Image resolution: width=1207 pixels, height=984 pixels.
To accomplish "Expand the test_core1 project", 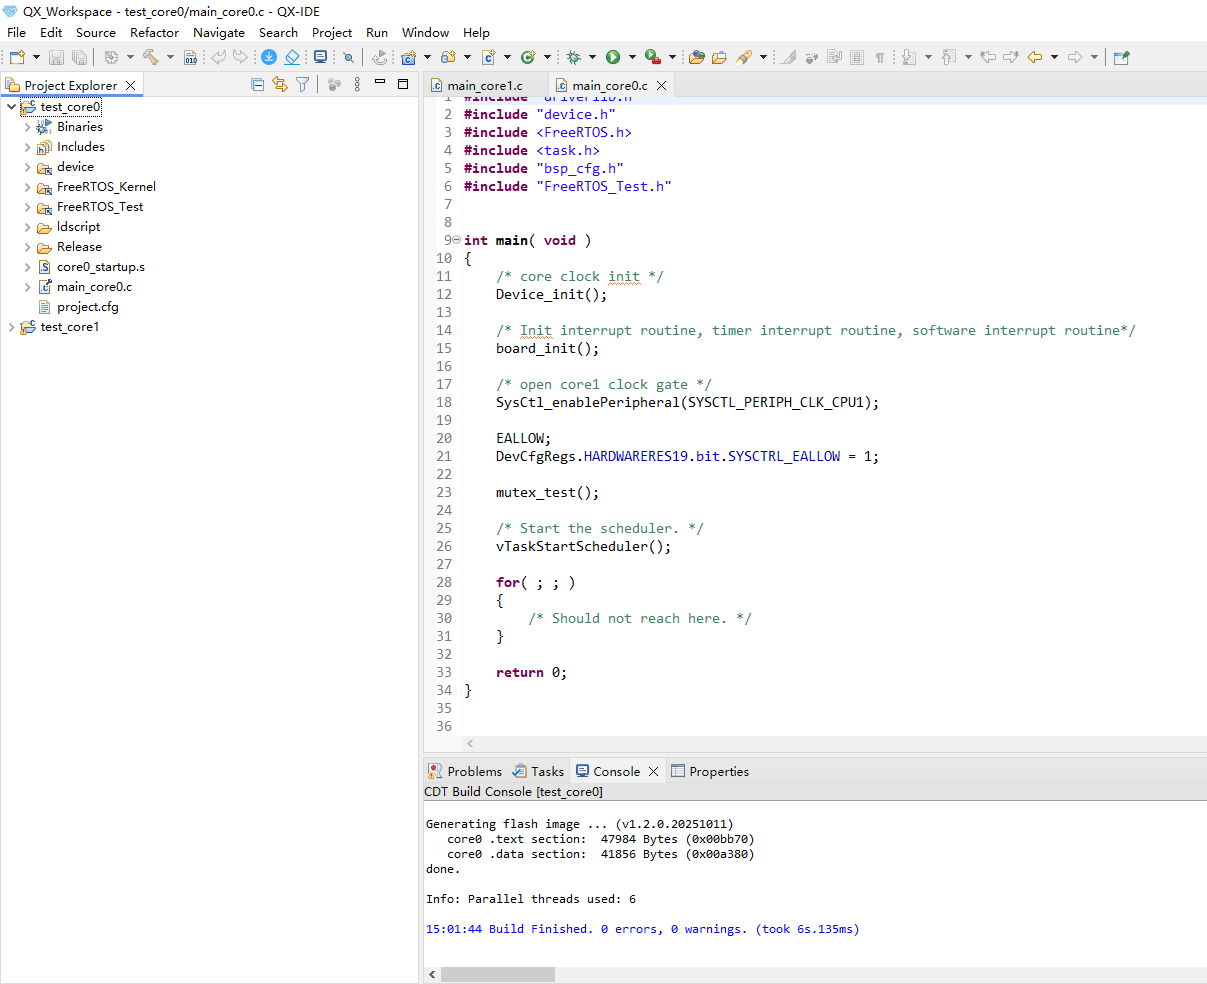I will click(12, 327).
